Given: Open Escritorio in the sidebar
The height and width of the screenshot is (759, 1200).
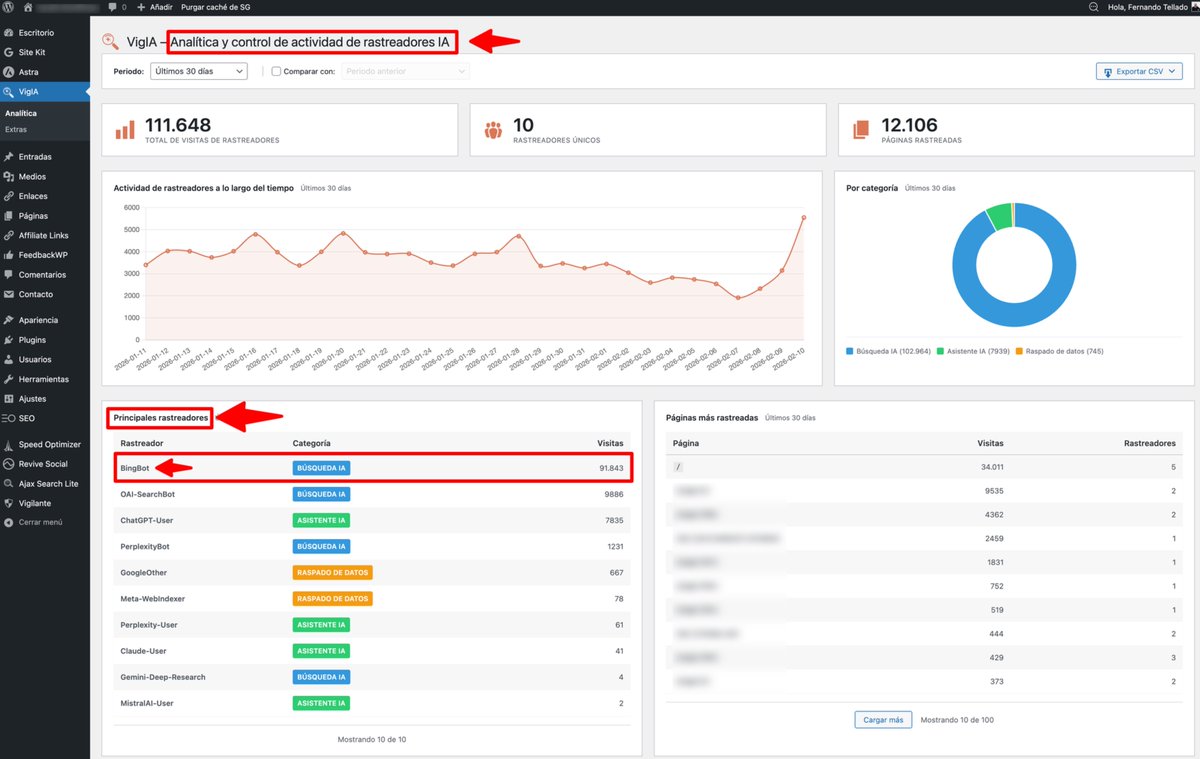Looking at the screenshot, I should point(36,33).
